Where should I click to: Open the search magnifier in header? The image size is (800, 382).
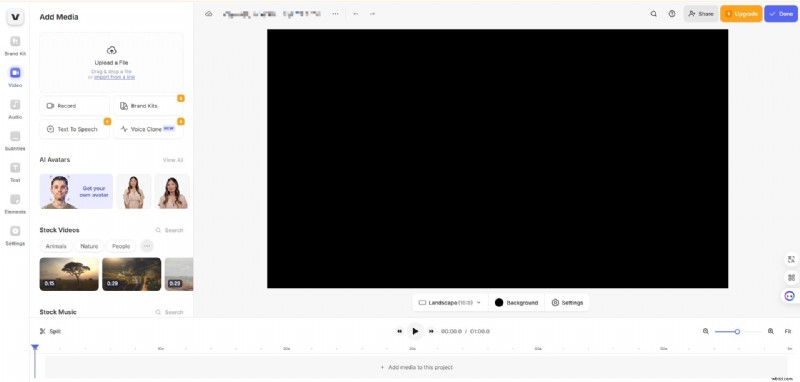(654, 14)
